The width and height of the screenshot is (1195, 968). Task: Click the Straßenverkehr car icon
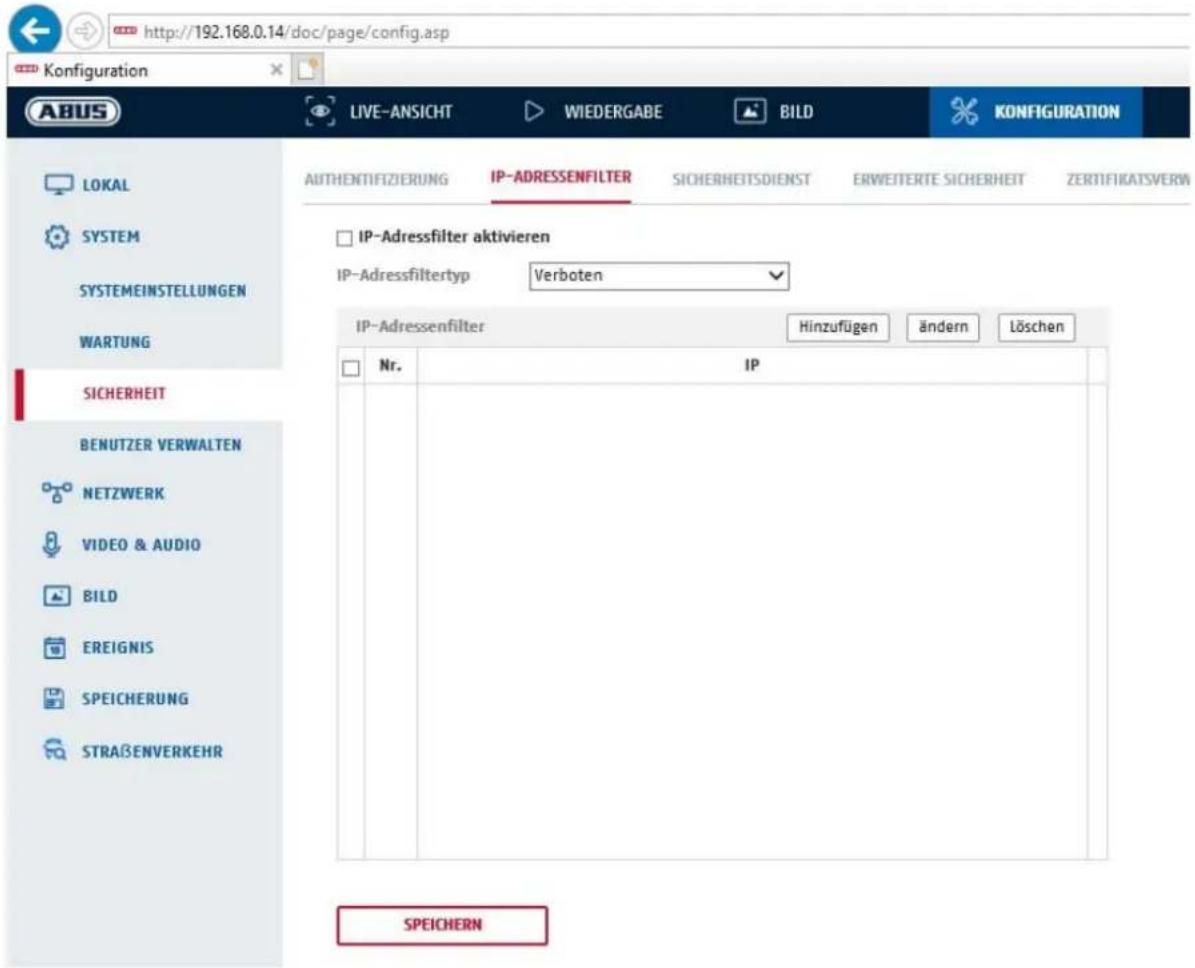coord(55,751)
